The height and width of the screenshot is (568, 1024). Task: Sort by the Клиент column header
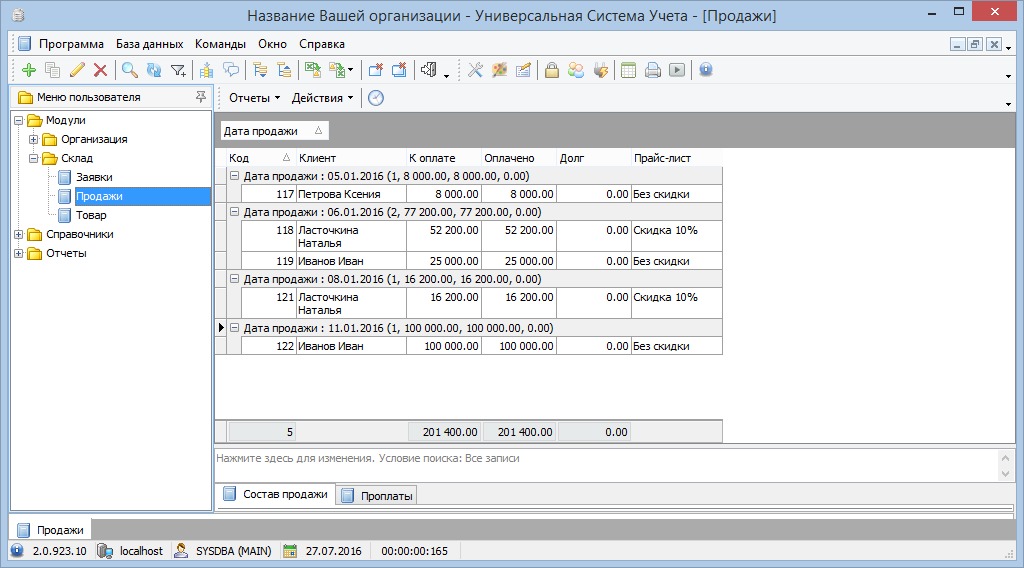(350, 158)
